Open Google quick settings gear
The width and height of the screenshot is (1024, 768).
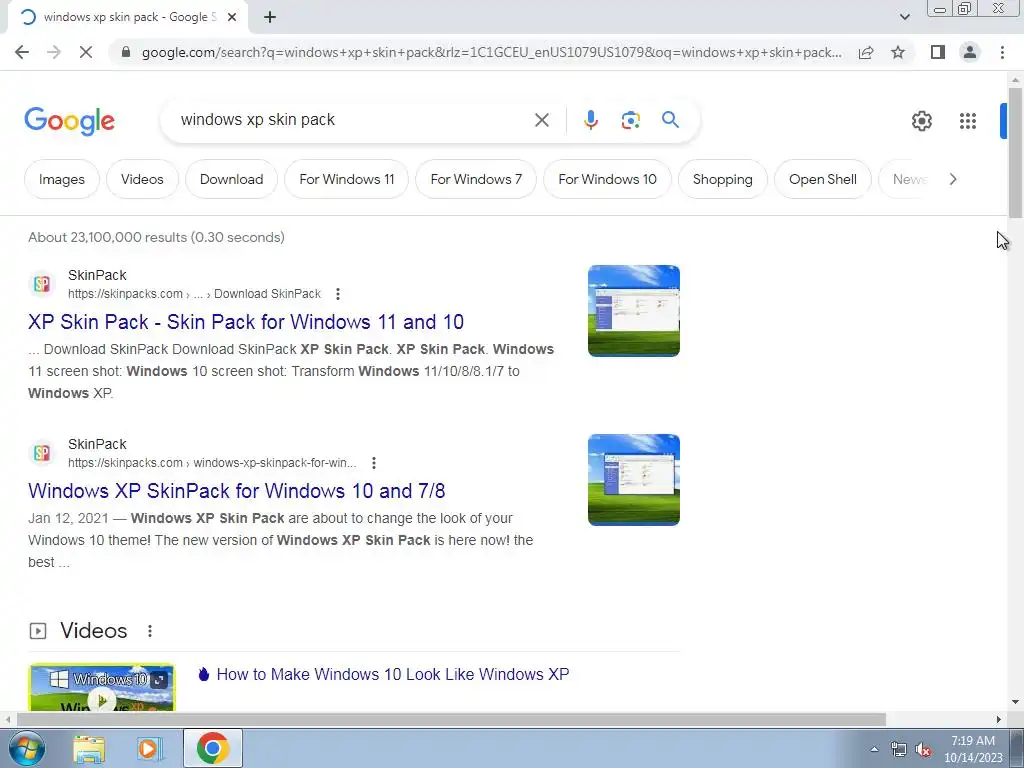coord(921,121)
